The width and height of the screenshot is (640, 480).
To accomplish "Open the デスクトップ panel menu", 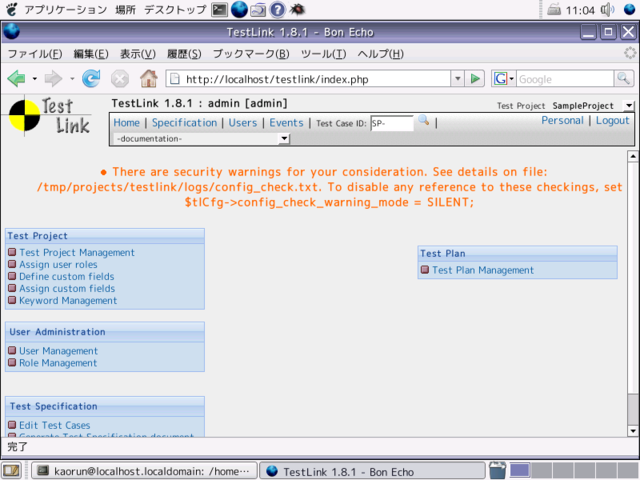I will point(175,9).
